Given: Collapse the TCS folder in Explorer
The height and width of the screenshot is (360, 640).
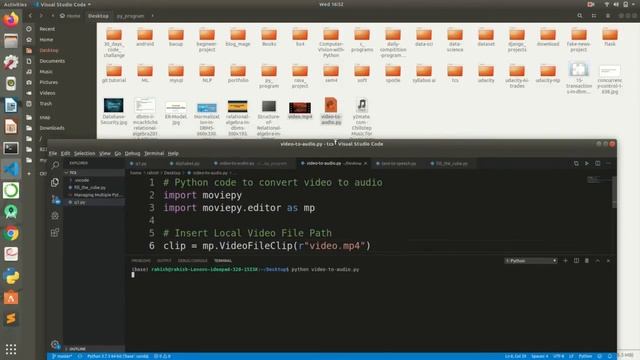Looking at the screenshot, I should pos(73,173).
